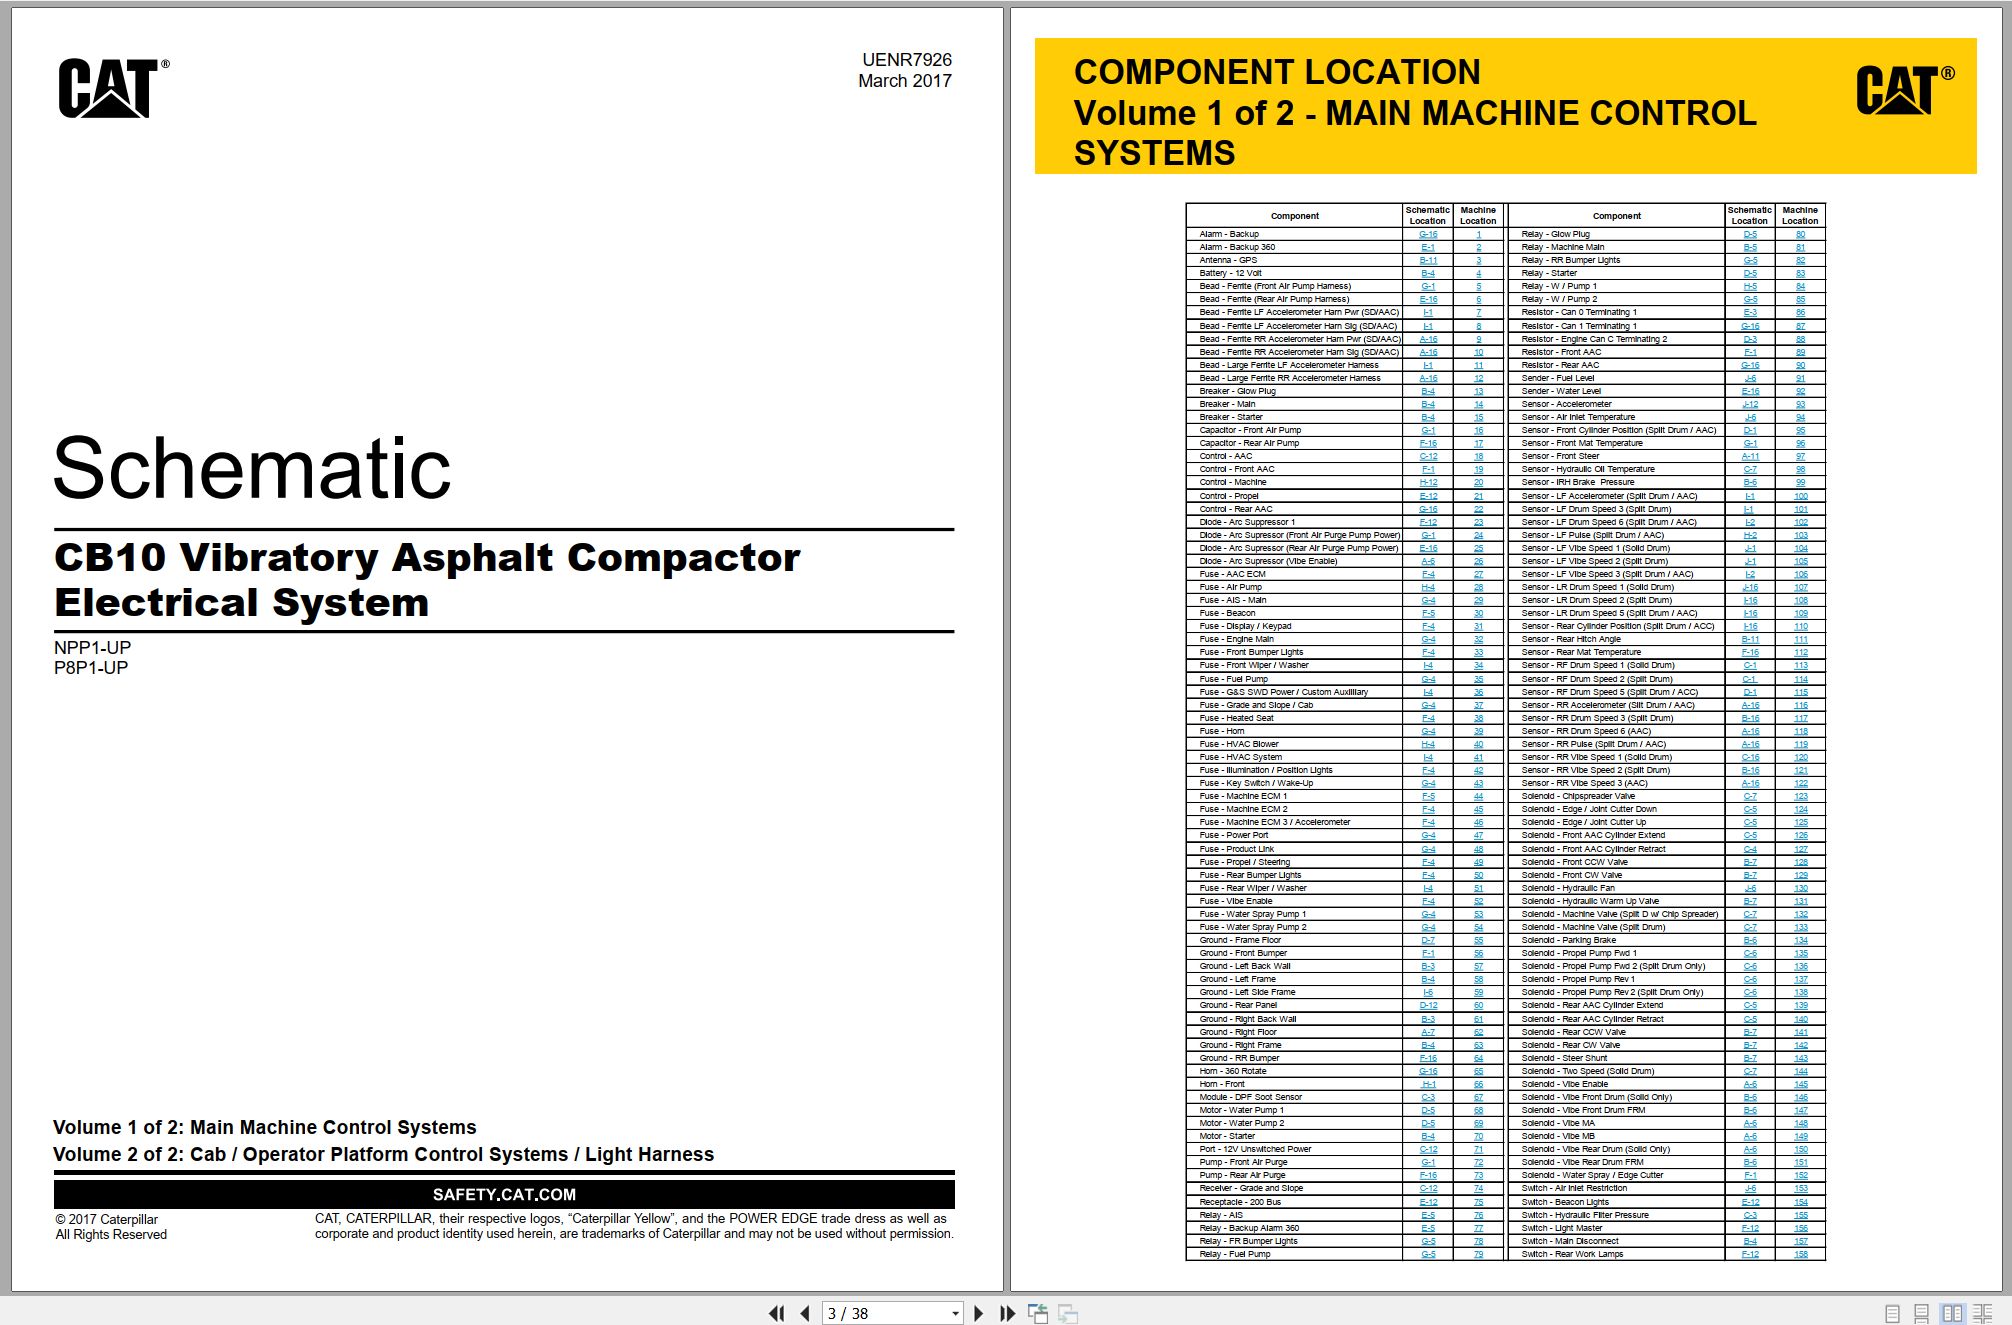The height and width of the screenshot is (1325, 2012).
Task: Open the page number dropdown arrow
Action: coord(955,1313)
